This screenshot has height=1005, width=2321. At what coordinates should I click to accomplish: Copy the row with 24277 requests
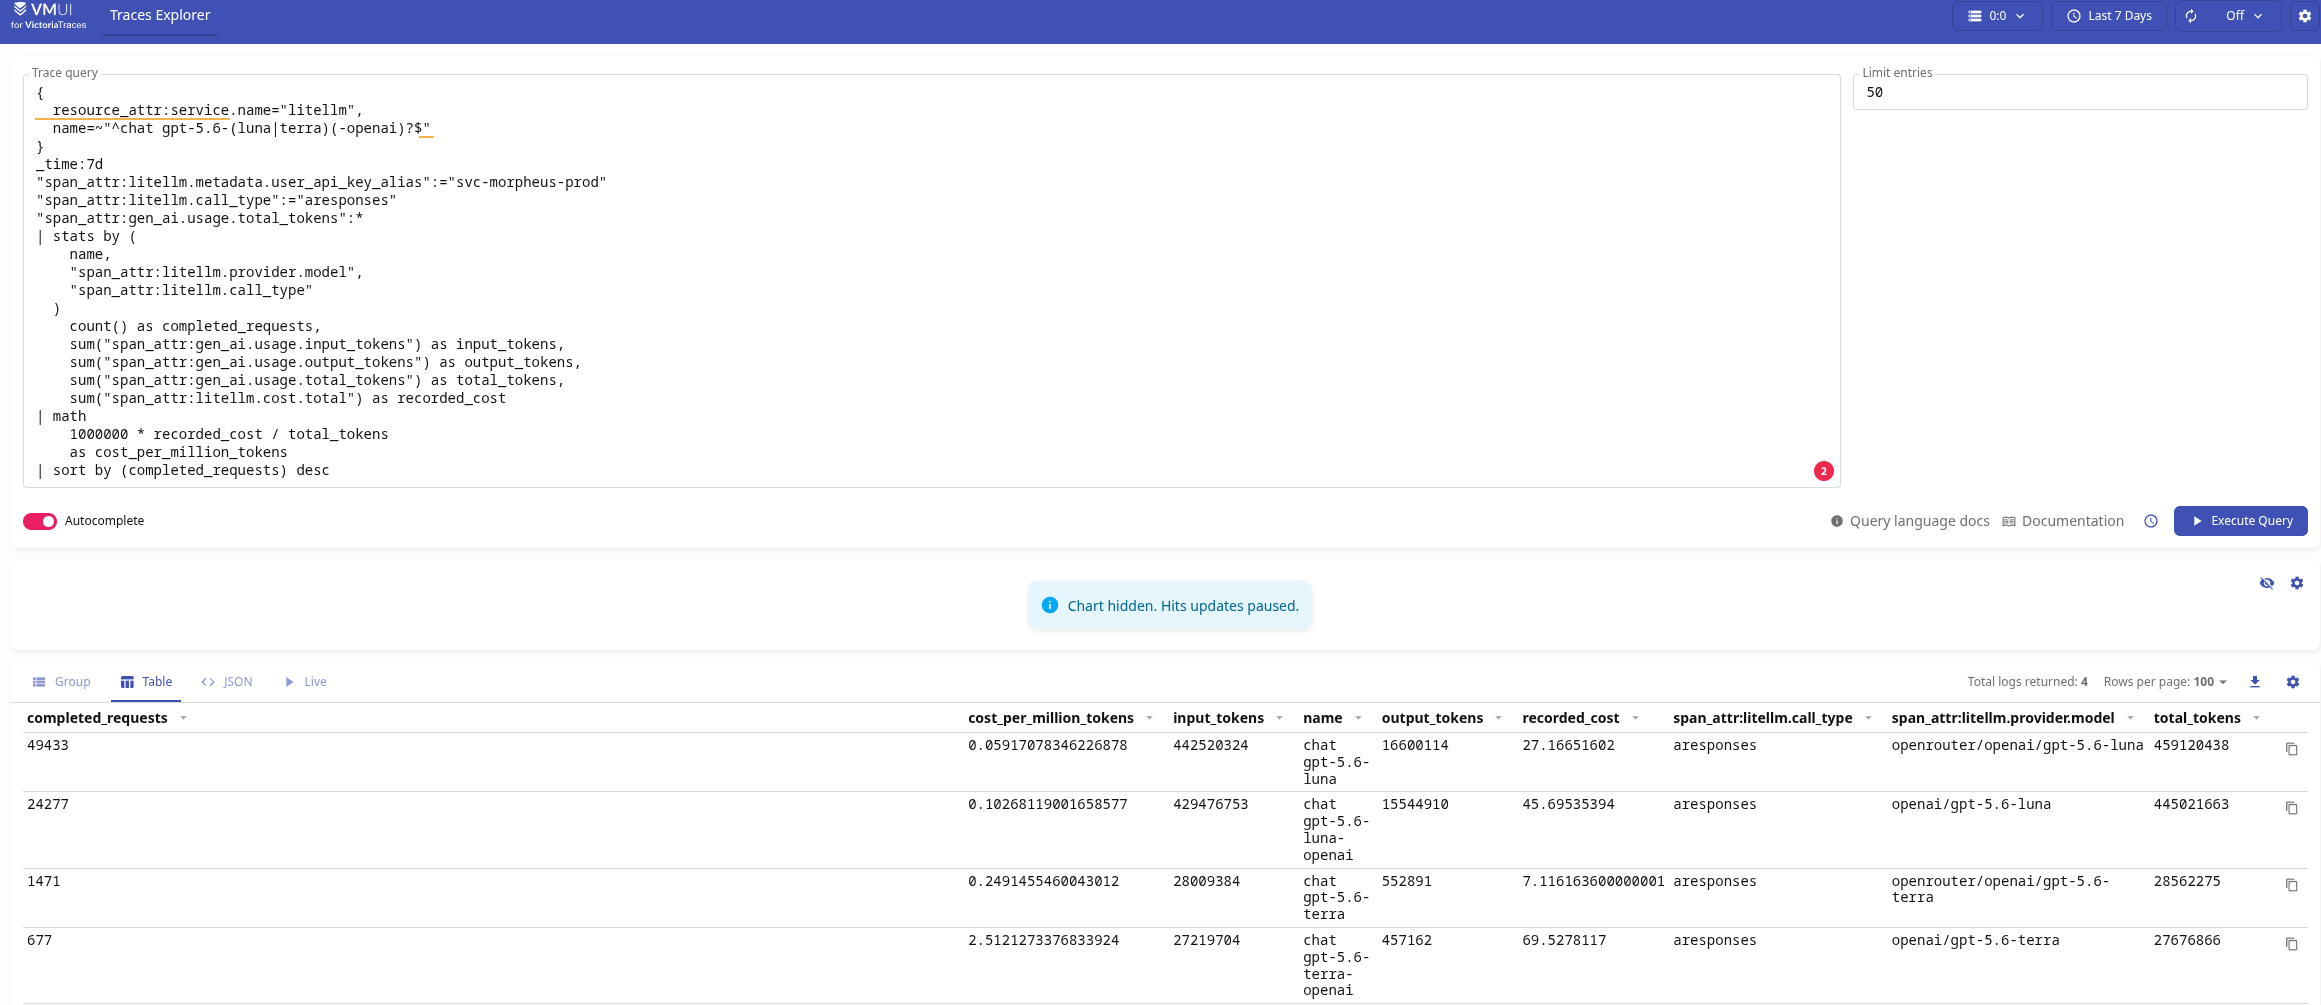pyautogui.click(x=2292, y=808)
